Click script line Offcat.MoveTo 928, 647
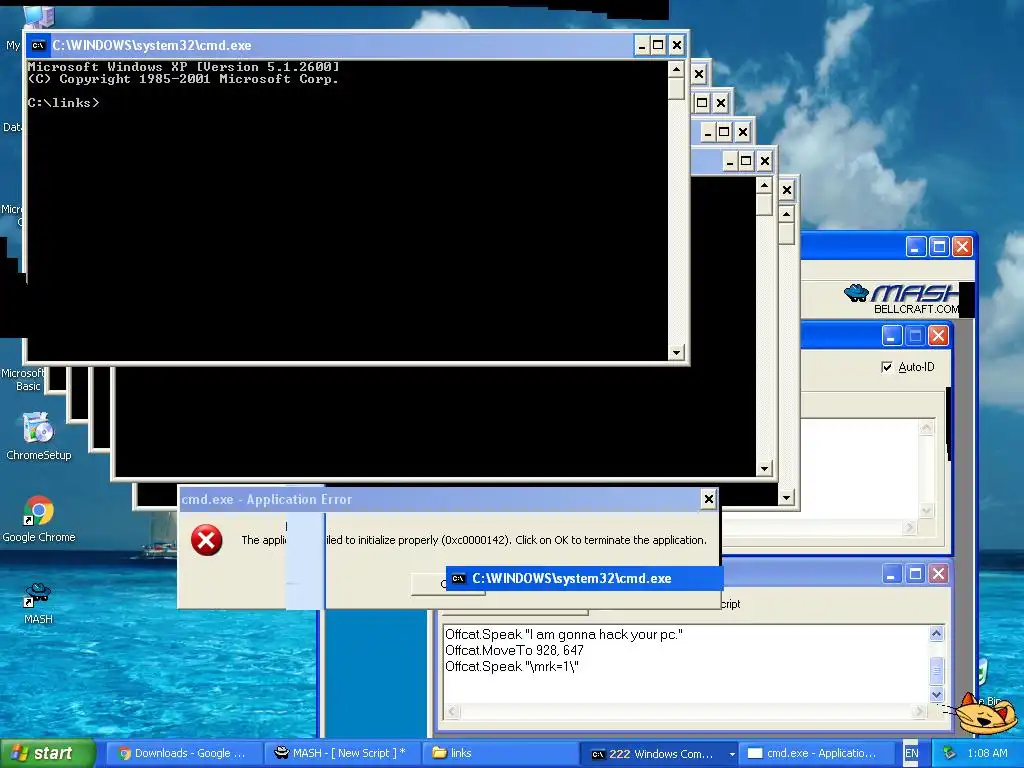This screenshot has height=768, width=1024. (514, 650)
